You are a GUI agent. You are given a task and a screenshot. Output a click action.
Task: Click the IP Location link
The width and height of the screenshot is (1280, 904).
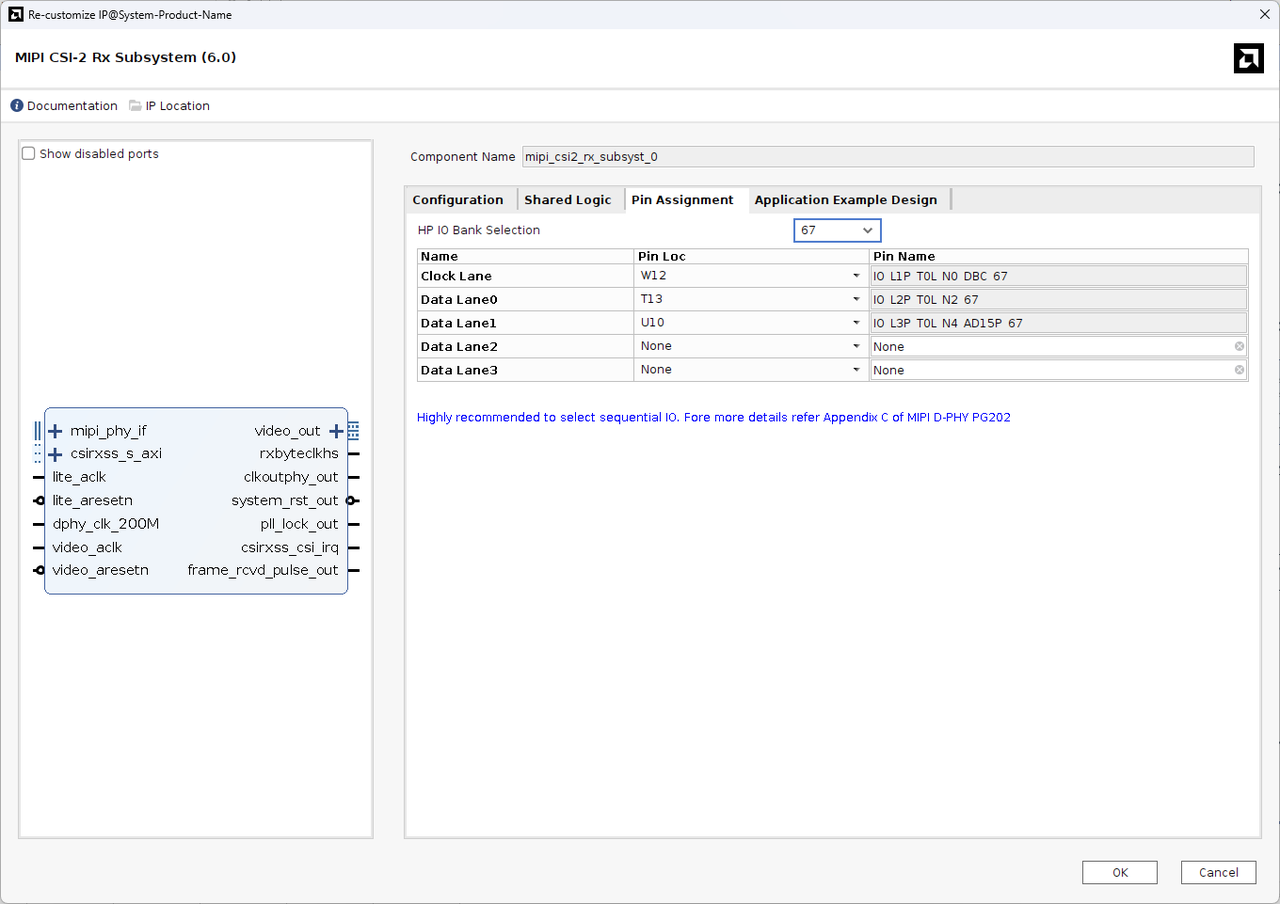coord(178,106)
